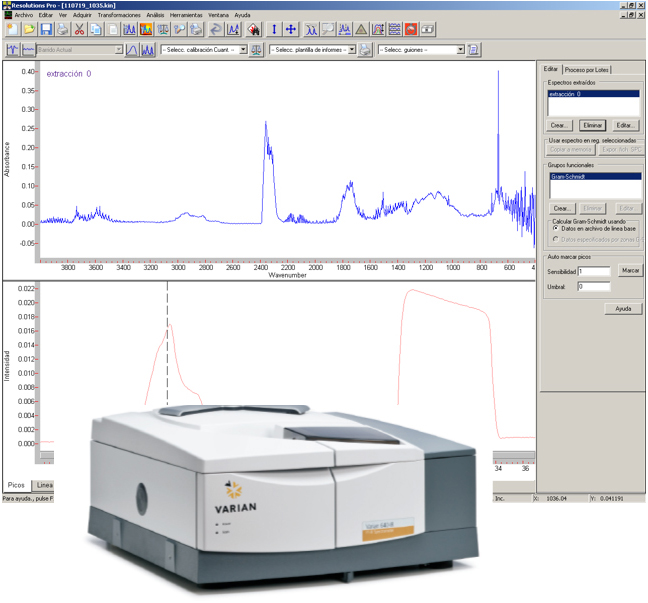
Task: Click the stacked lines grid icon
Action: tap(395, 29)
